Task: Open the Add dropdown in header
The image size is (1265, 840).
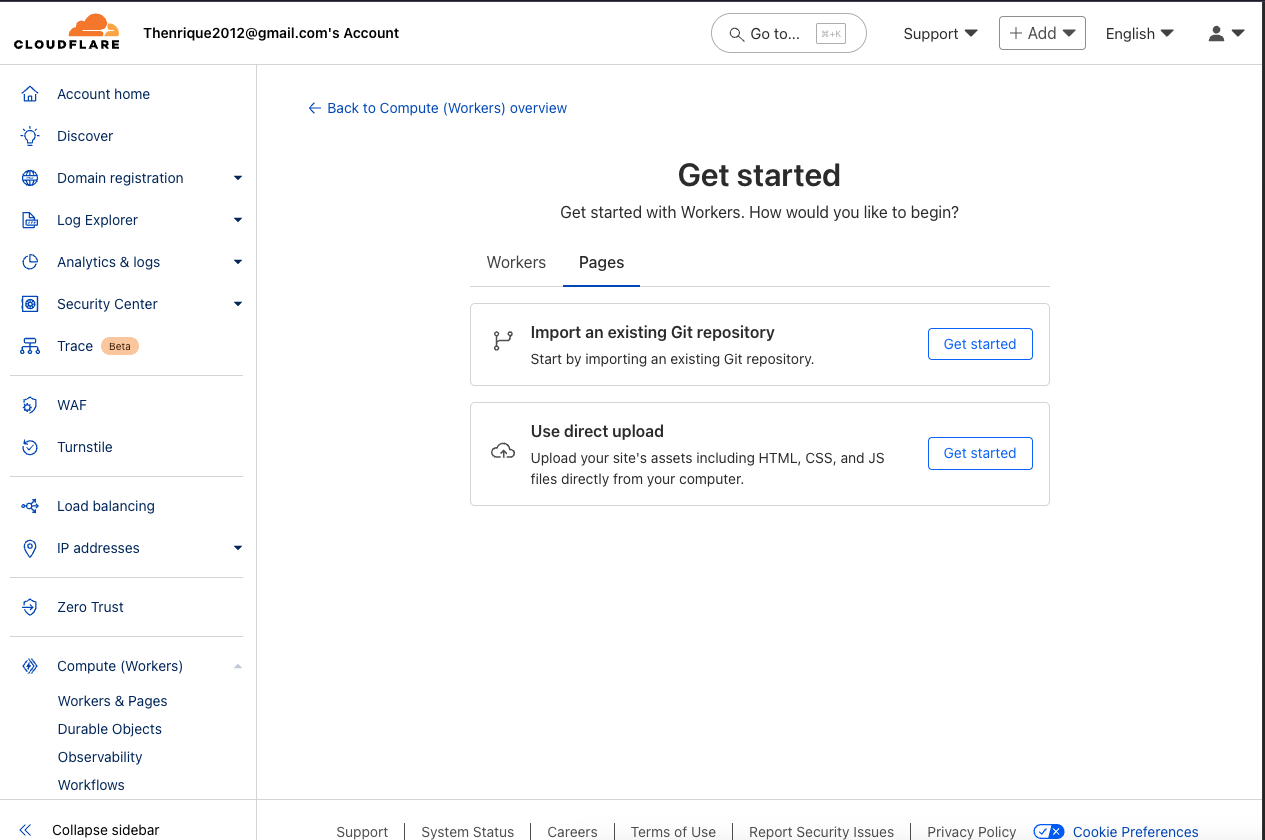Action: pyautogui.click(x=1042, y=32)
